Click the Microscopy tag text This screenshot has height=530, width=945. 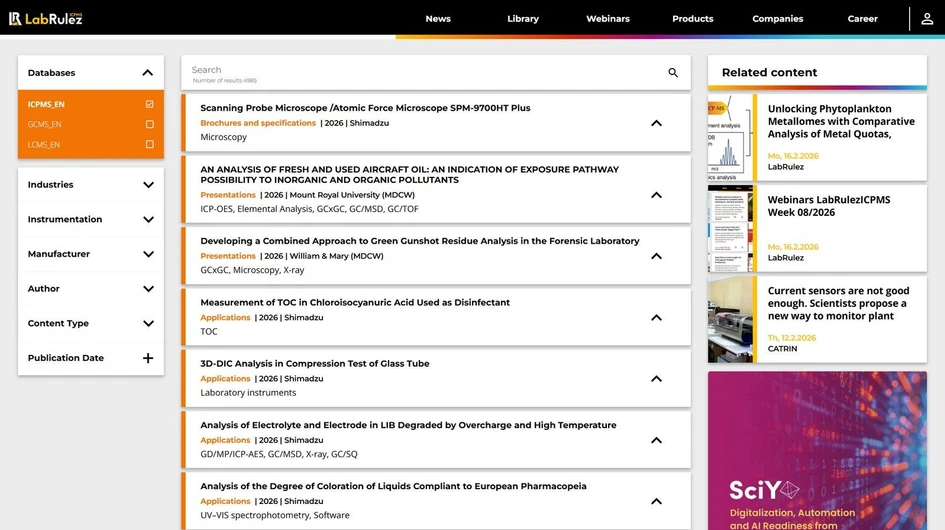click(x=224, y=137)
